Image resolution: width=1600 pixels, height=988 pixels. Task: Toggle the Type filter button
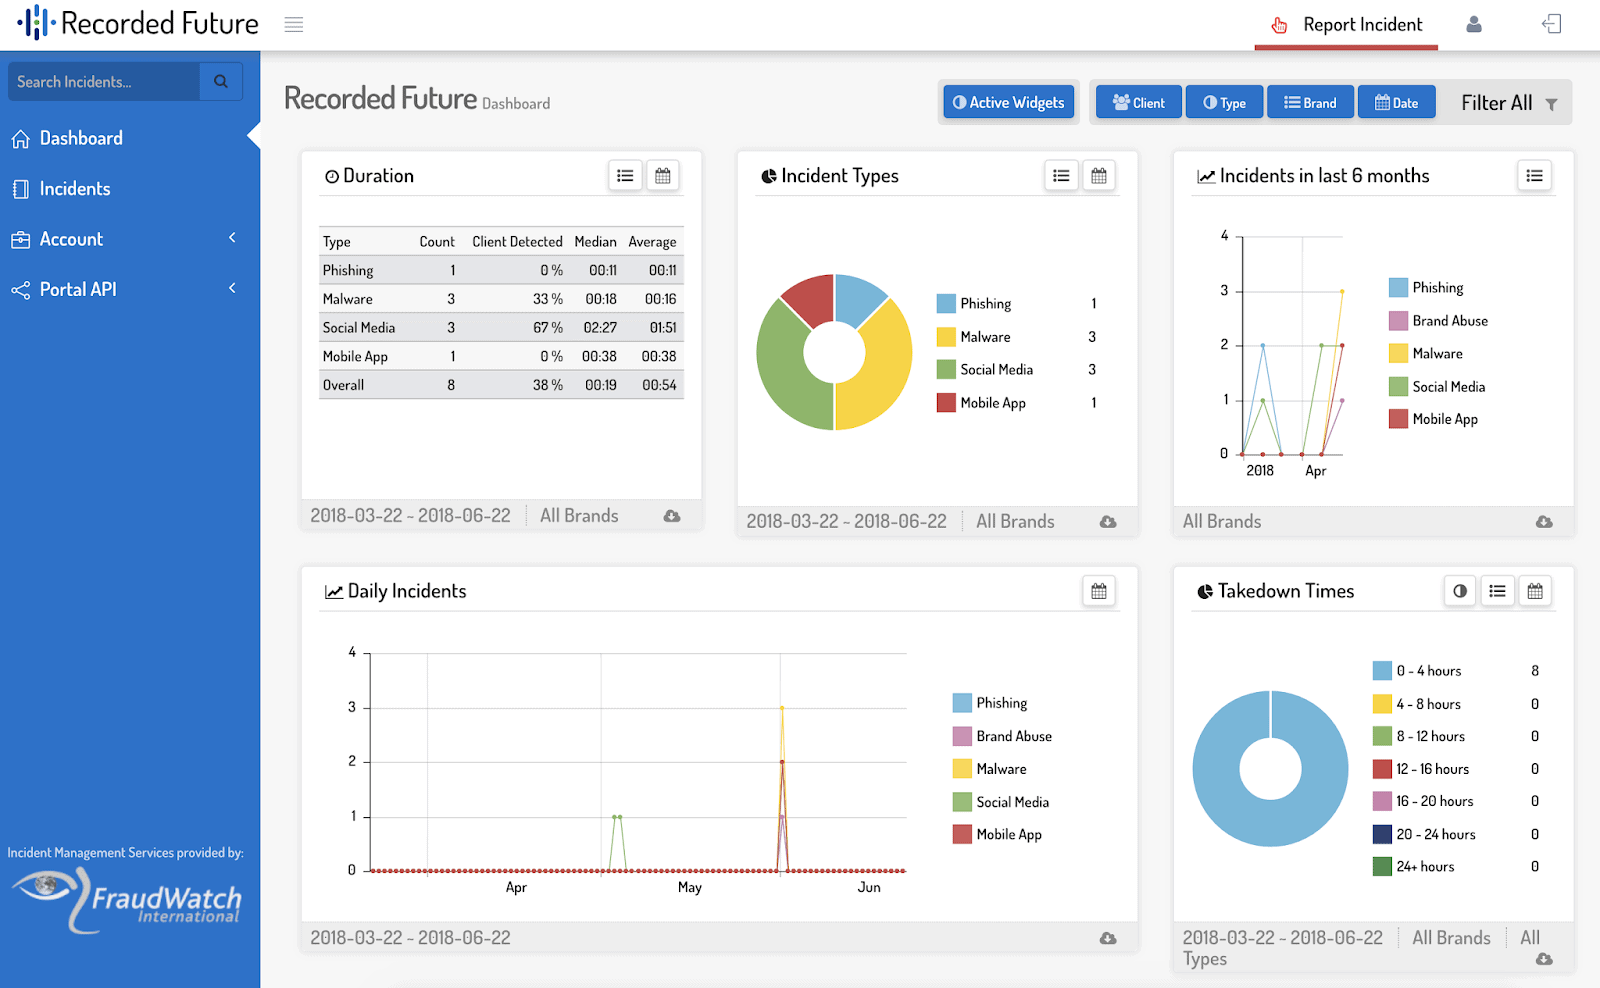[x=1224, y=102]
